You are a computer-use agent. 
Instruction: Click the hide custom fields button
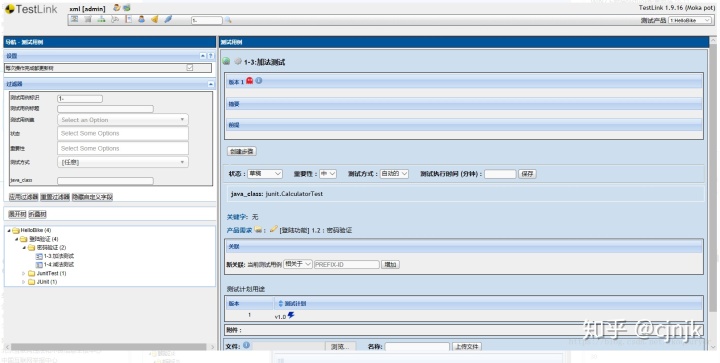(x=92, y=197)
